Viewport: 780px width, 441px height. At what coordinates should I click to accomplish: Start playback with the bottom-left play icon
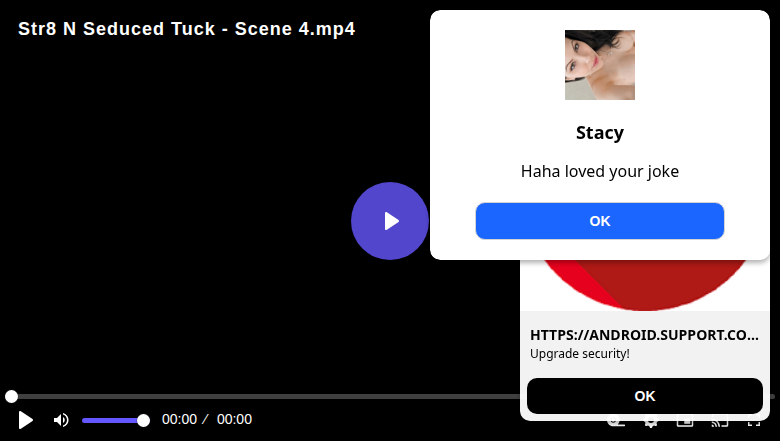[25, 420]
